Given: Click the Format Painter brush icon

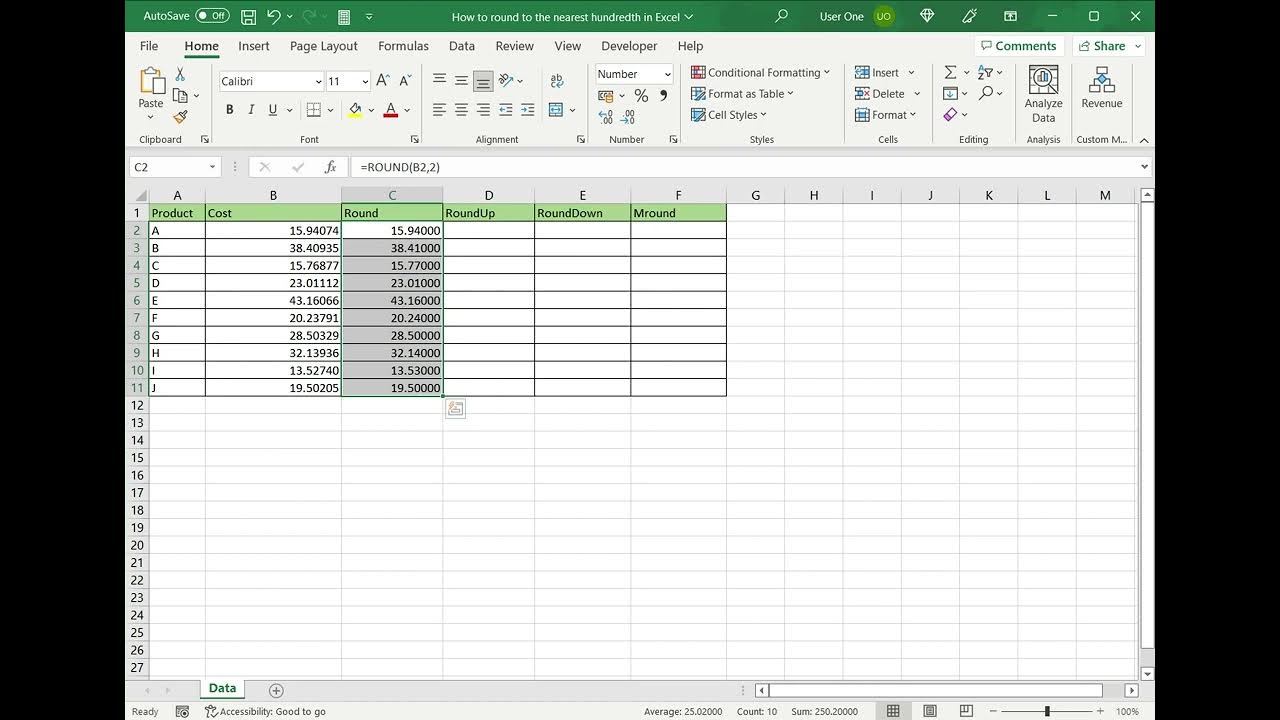Looking at the screenshot, I should coord(180,116).
